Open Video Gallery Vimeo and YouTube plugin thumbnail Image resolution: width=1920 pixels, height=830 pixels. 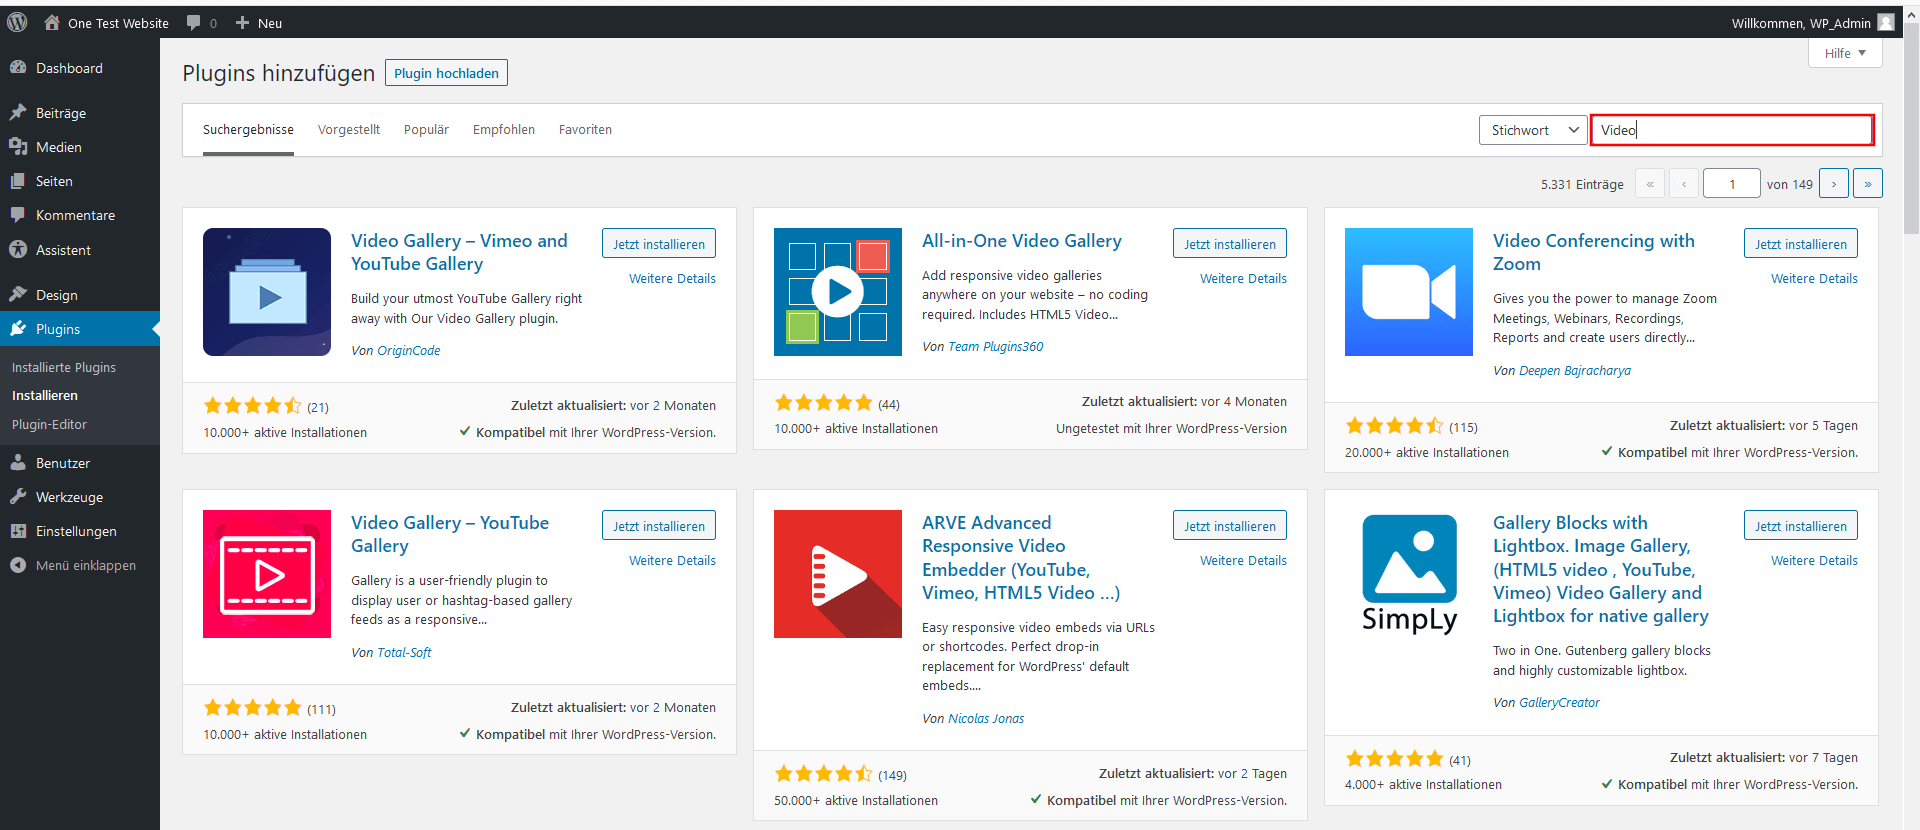coord(267,292)
